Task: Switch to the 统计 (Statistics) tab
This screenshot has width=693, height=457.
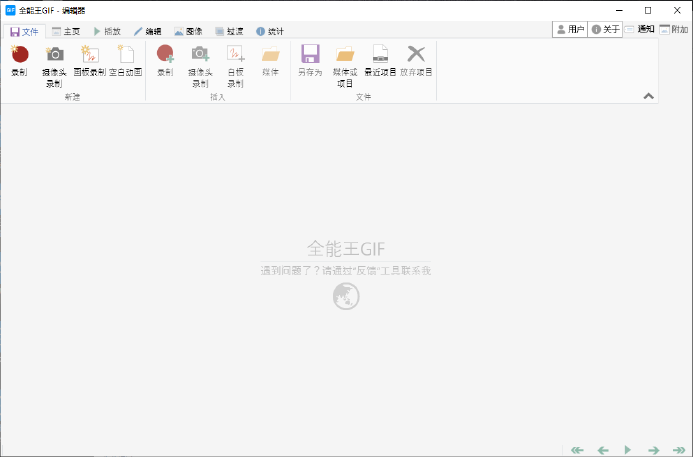Action: (x=270, y=31)
